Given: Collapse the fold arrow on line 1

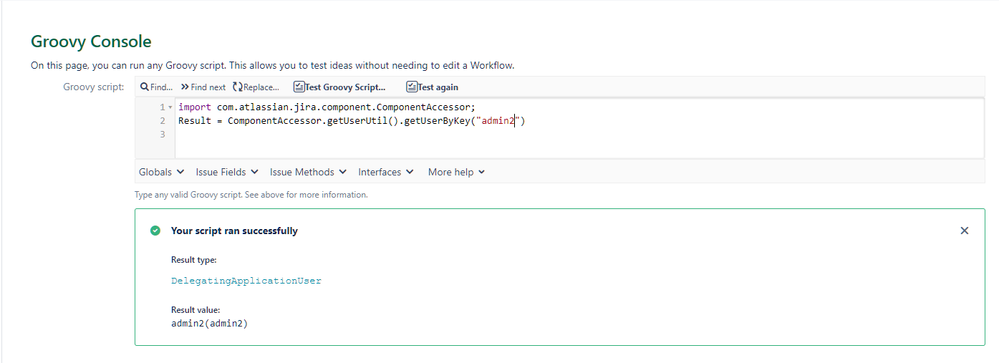Looking at the screenshot, I should [x=170, y=108].
